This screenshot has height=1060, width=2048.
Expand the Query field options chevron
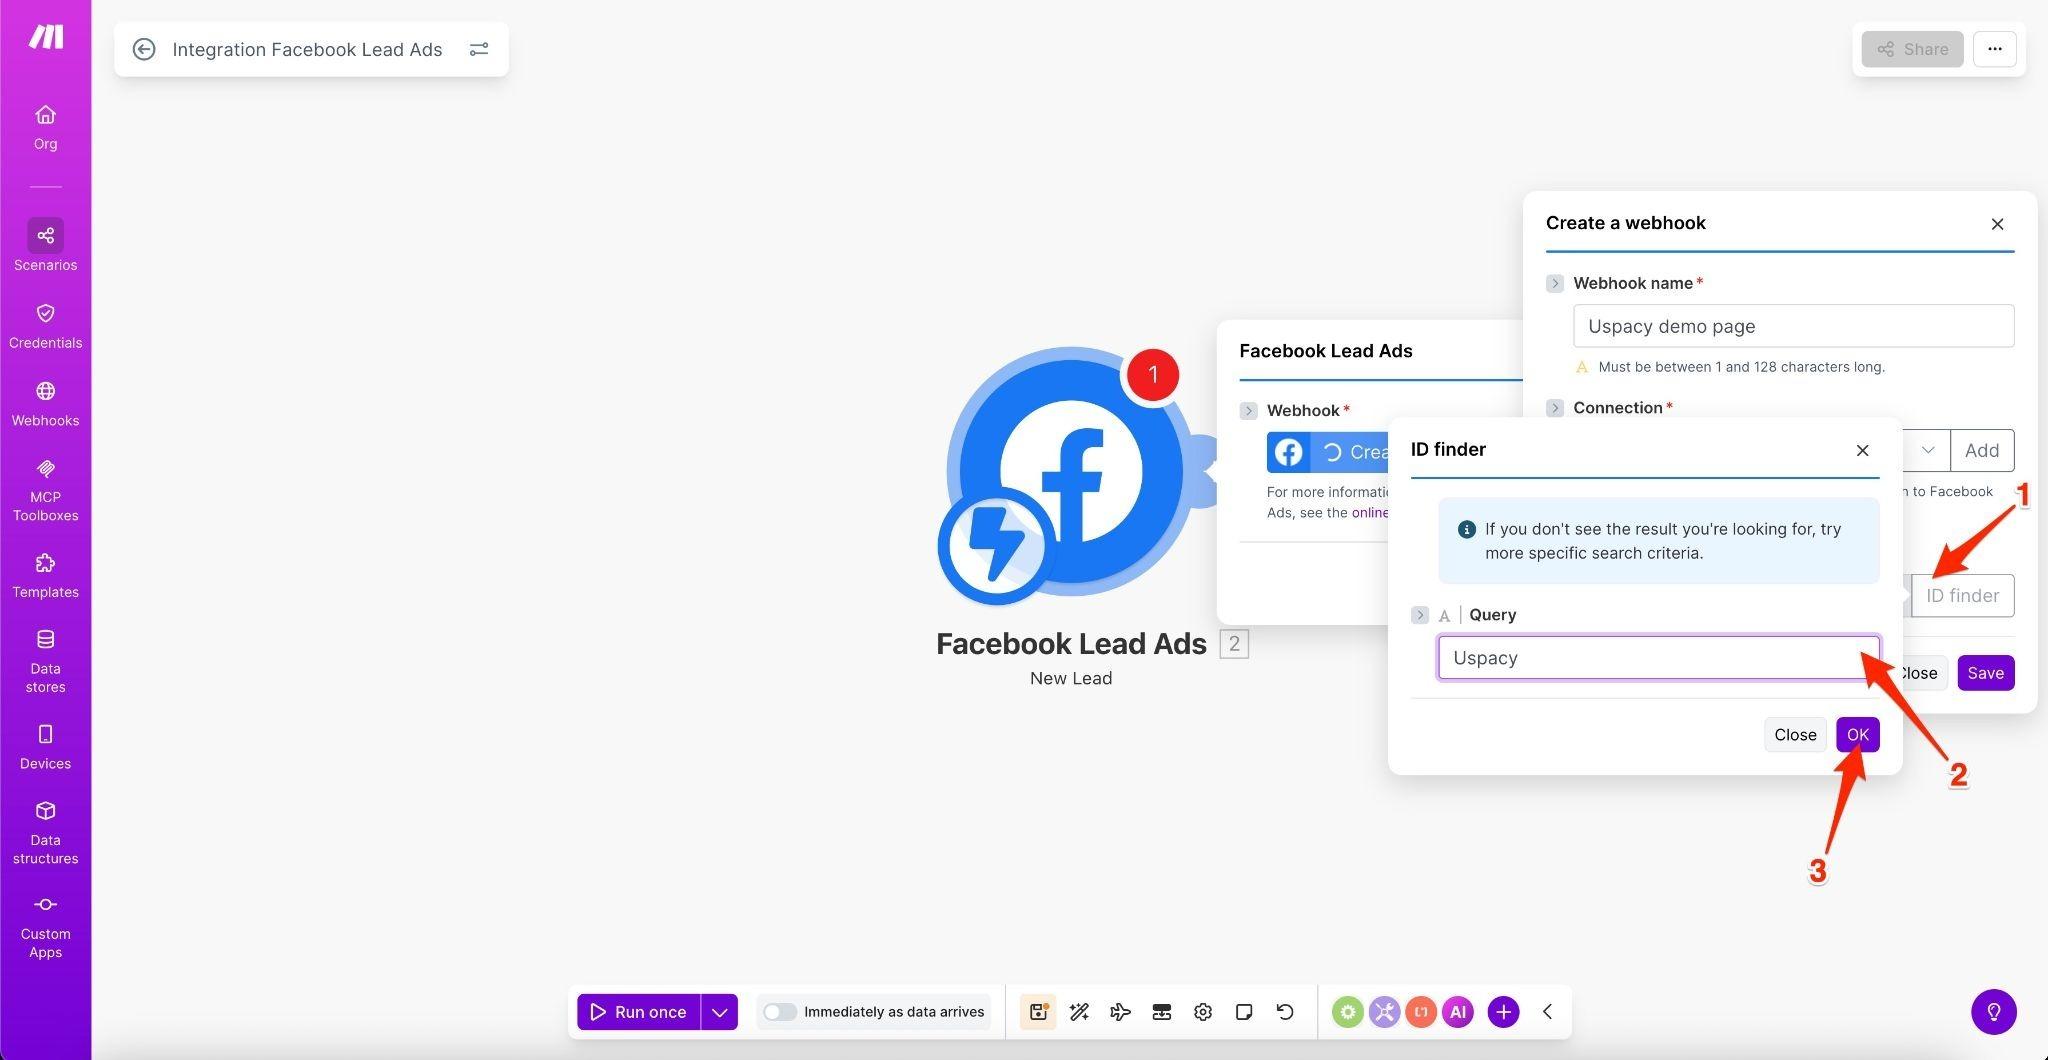(x=1420, y=615)
